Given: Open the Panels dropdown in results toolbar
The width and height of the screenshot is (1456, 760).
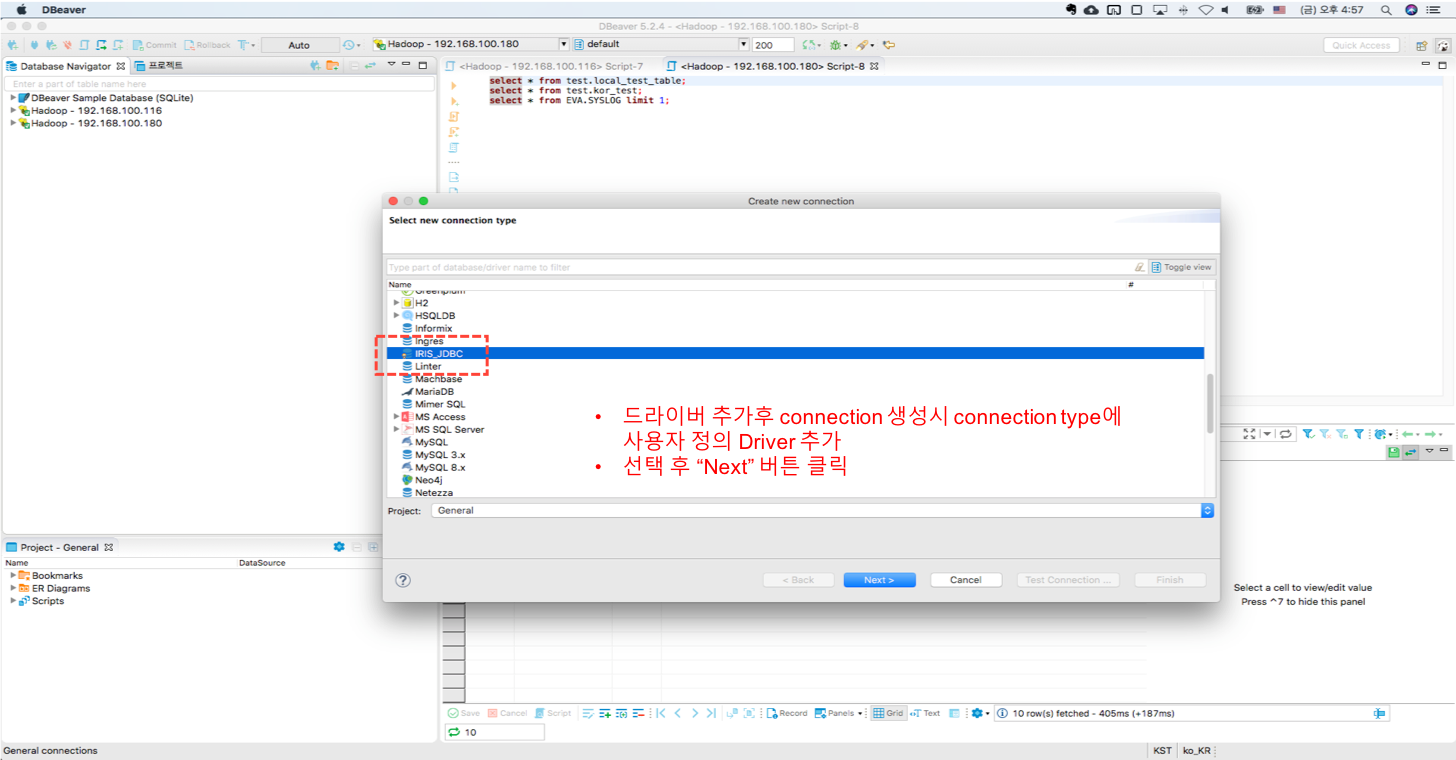Looking at the screenshot, I should pyautogui.click(x=839, y=713).
